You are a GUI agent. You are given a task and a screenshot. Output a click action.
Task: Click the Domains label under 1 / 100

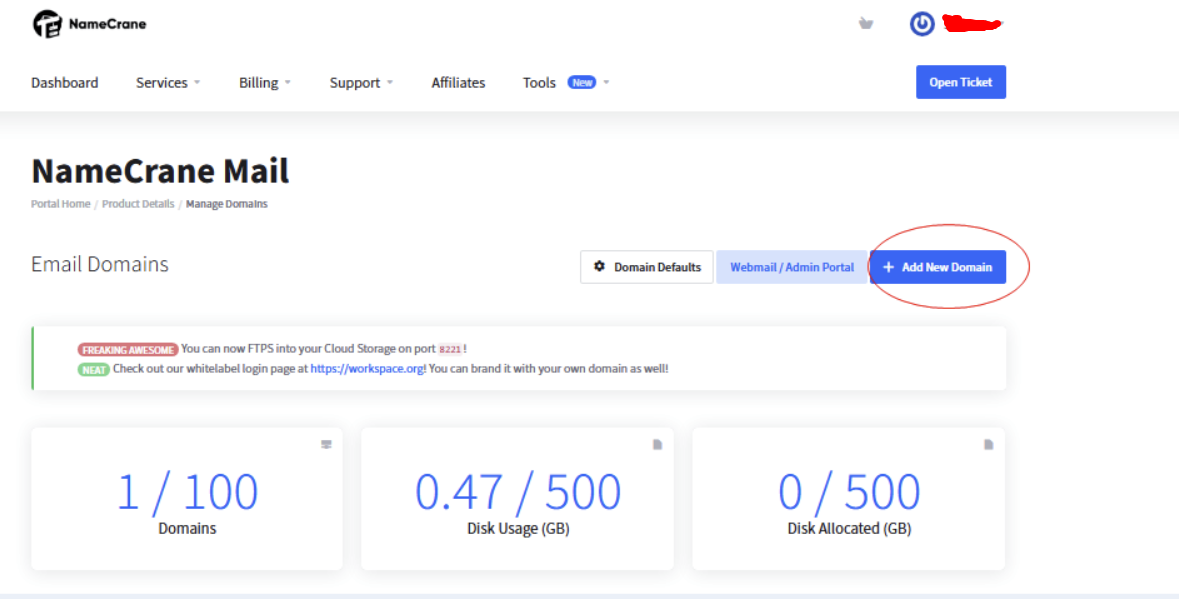187,528
